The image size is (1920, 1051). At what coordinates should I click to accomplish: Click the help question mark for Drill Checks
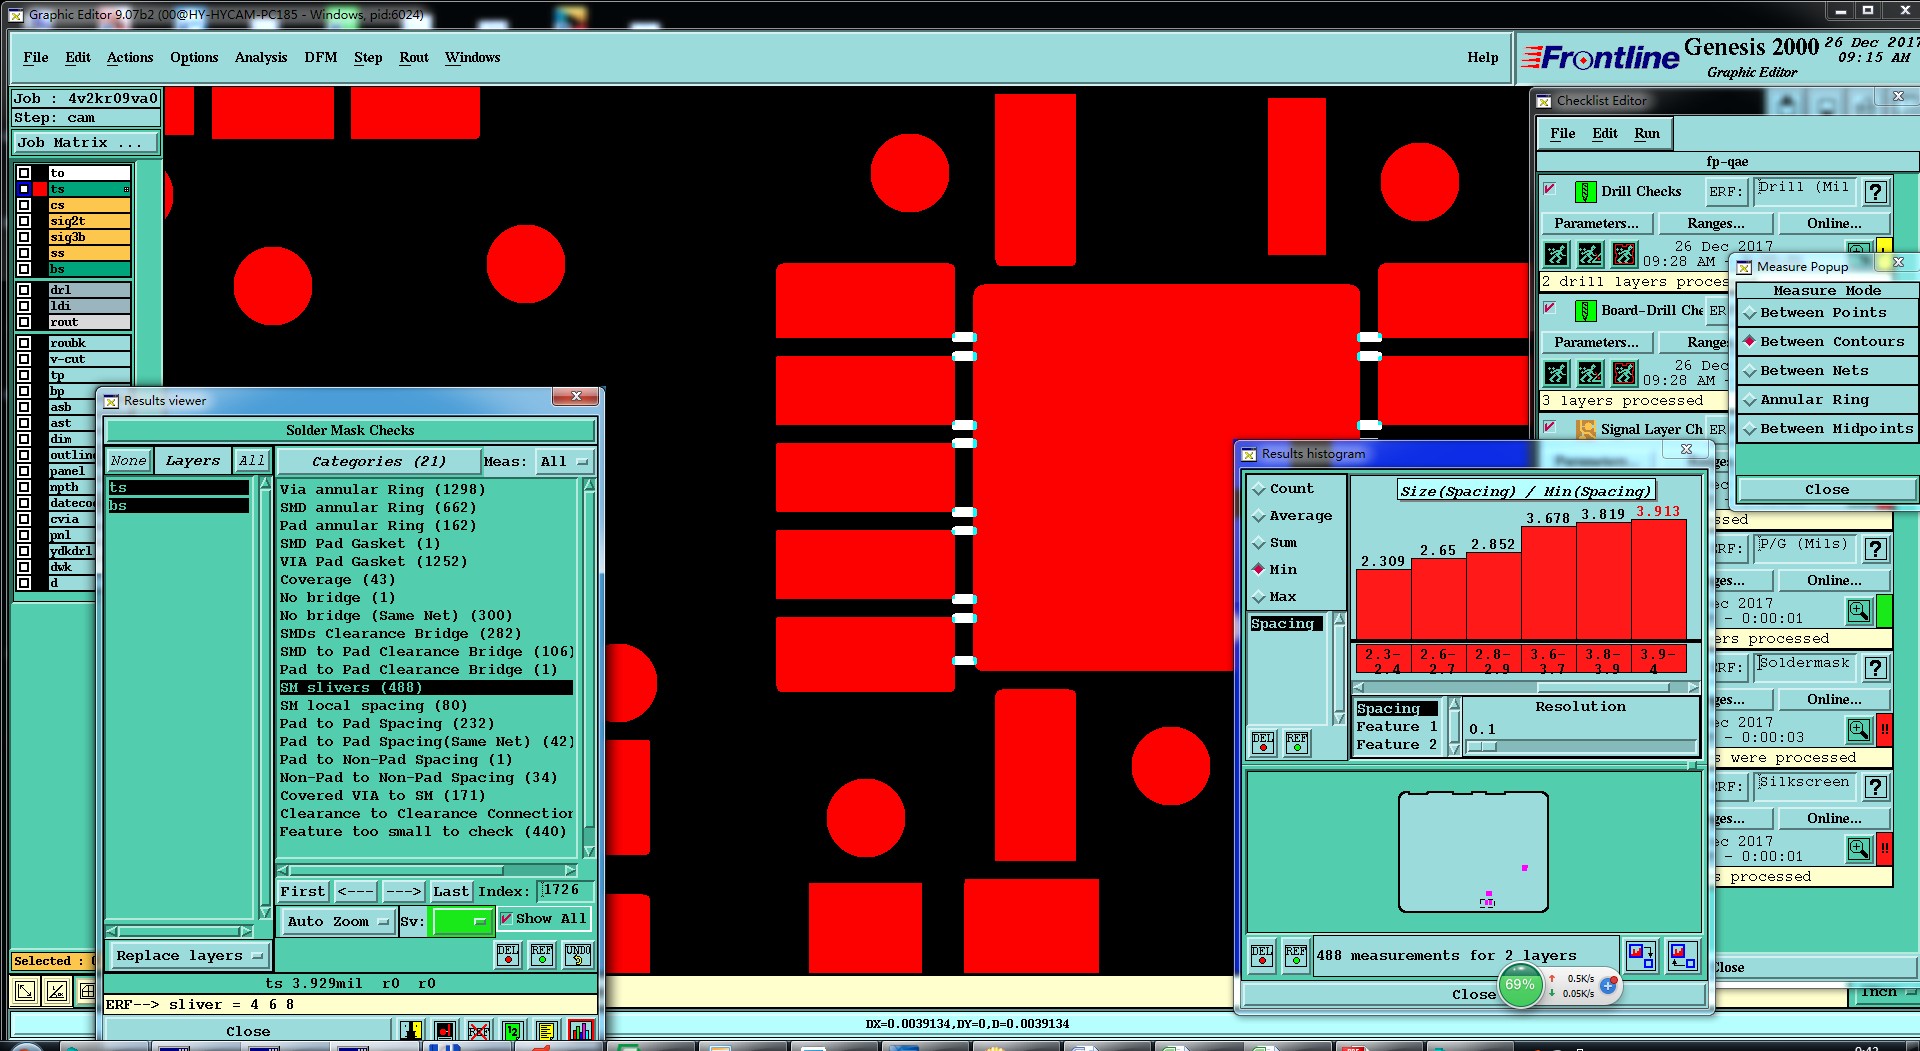1876,192
